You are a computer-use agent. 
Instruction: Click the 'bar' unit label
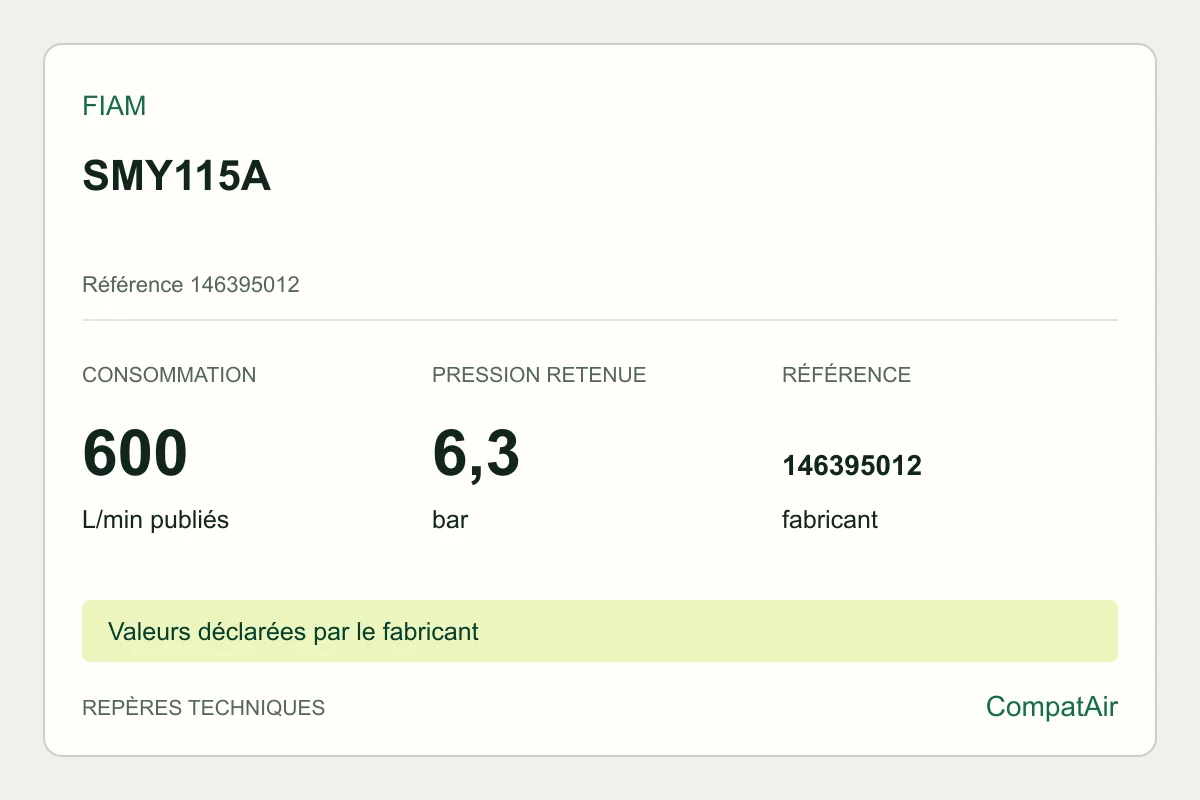click(450, 520)
